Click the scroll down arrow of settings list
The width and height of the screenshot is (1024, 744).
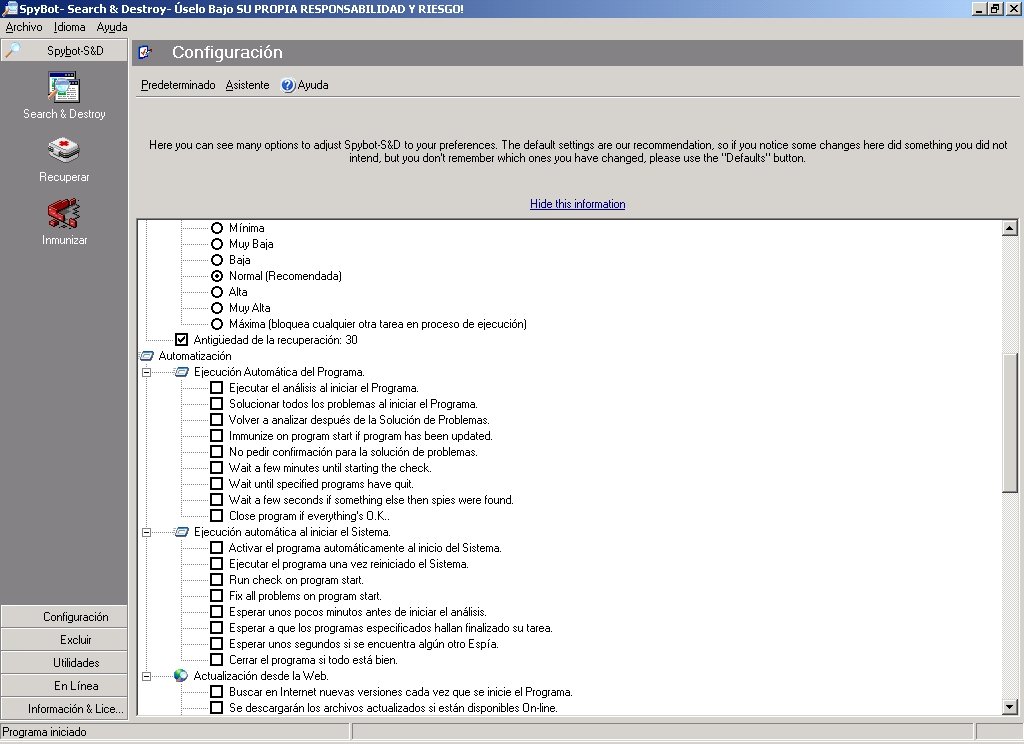tap(1010, 707)
